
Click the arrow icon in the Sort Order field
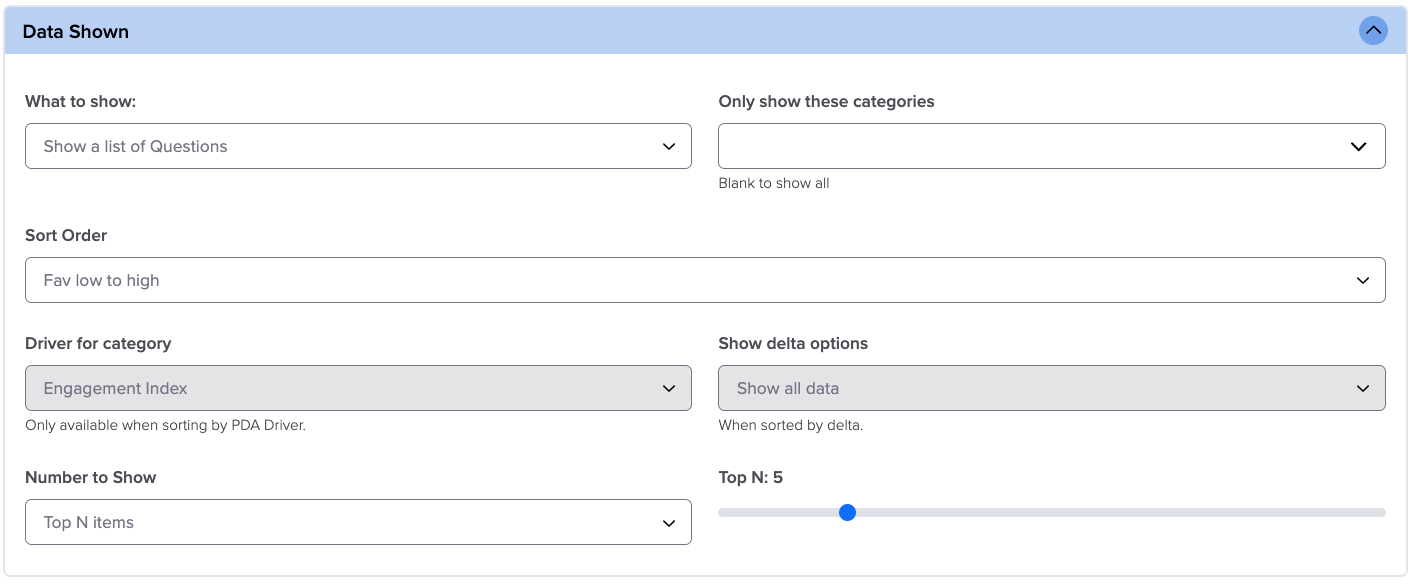(x=1362, y=281)
